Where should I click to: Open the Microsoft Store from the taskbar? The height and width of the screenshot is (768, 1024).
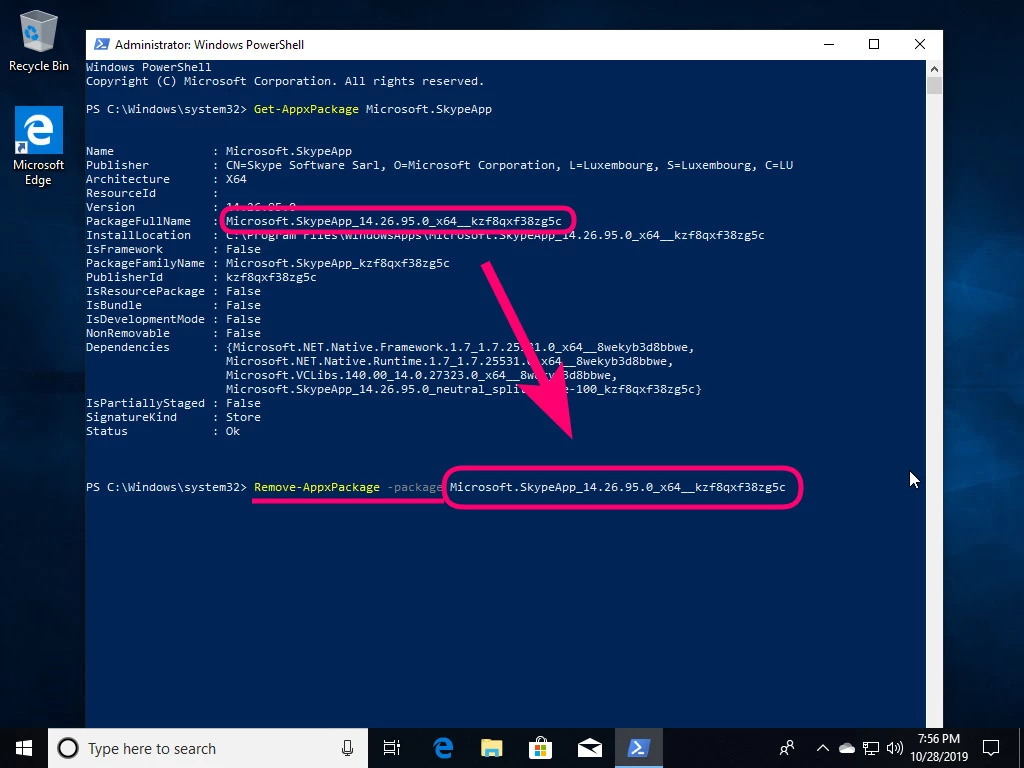coord(540,747)
